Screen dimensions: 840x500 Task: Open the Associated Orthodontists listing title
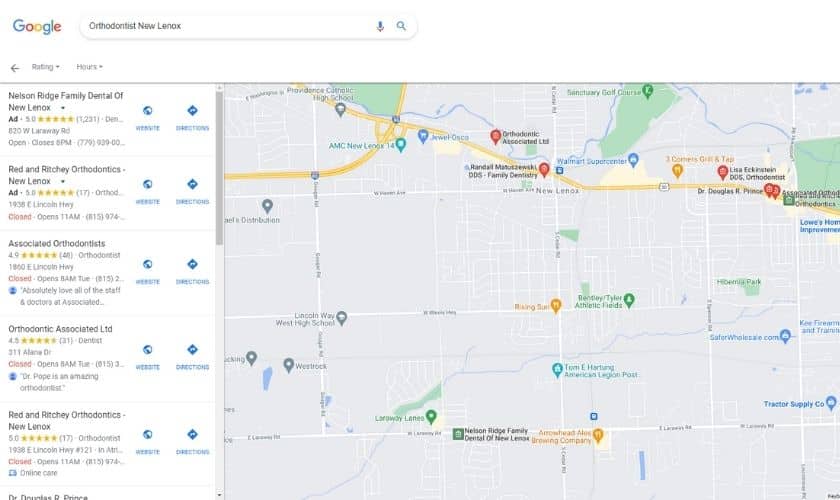pos(57,243)
